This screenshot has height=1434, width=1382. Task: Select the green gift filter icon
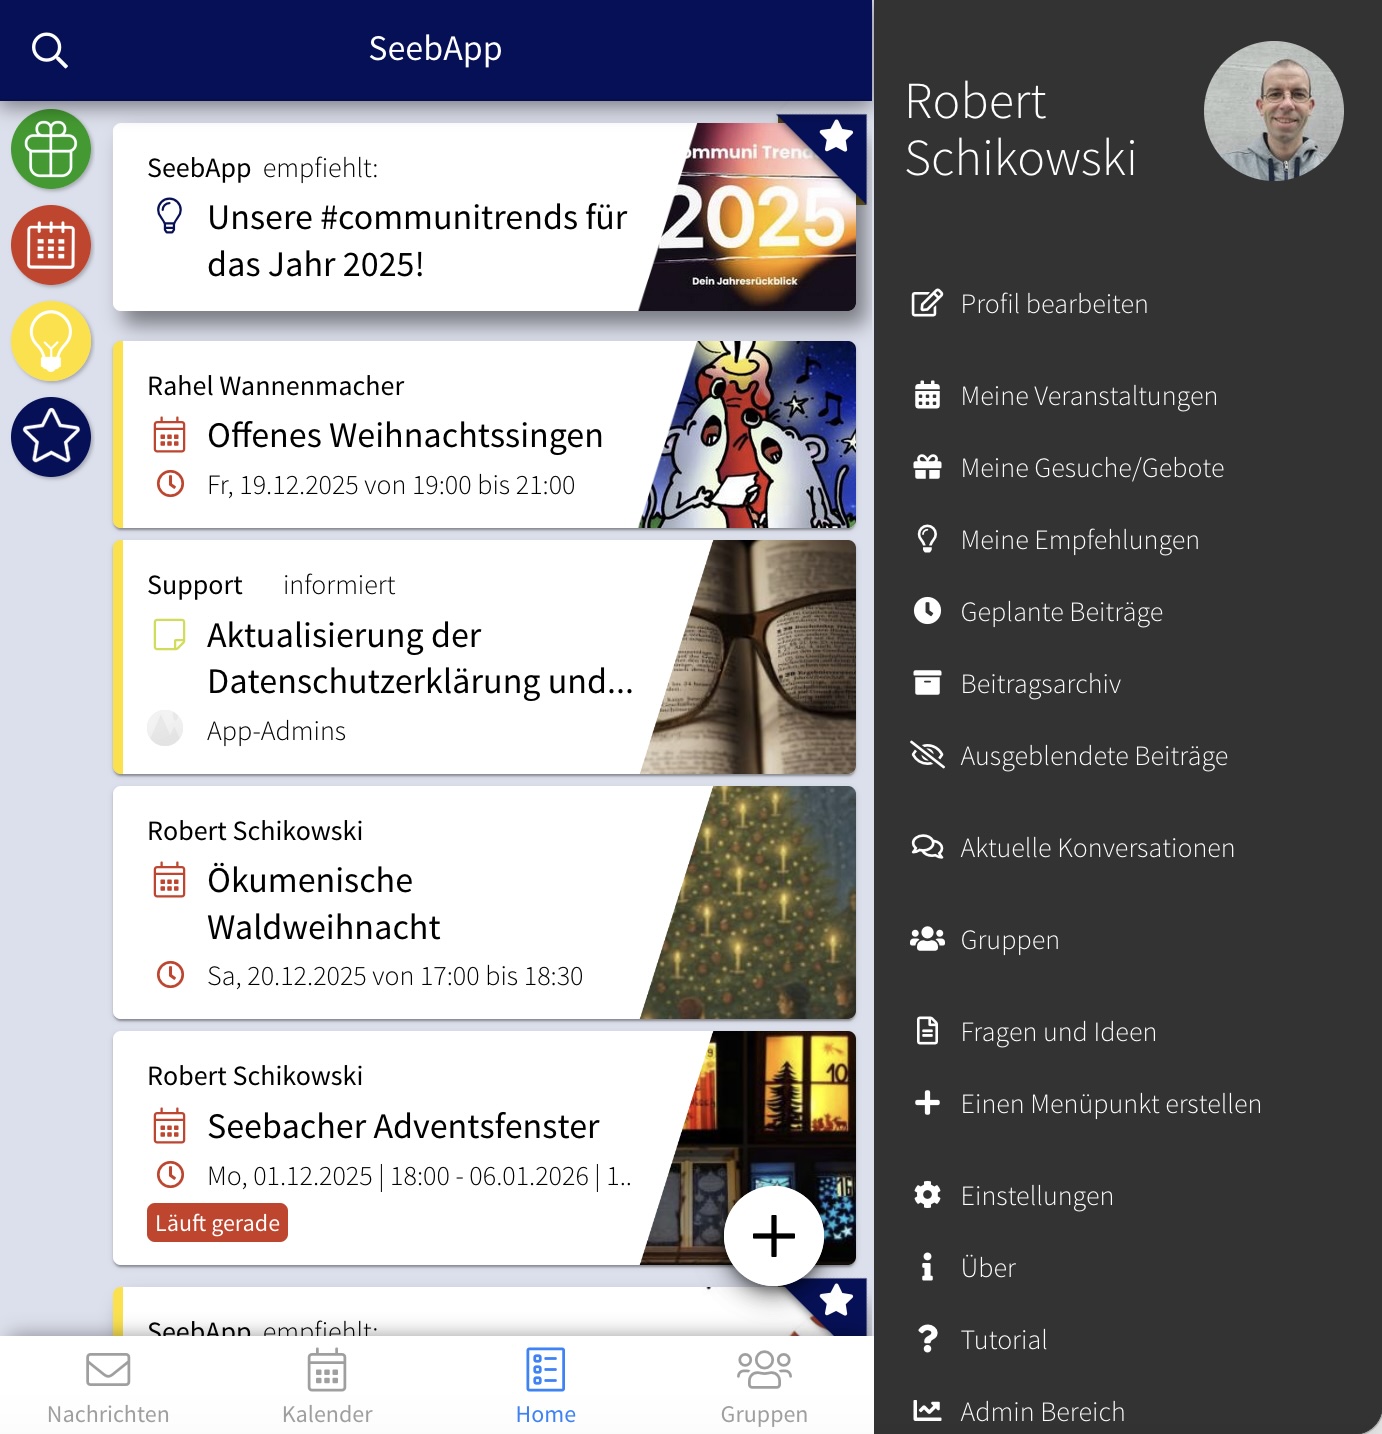pos(51,150)
